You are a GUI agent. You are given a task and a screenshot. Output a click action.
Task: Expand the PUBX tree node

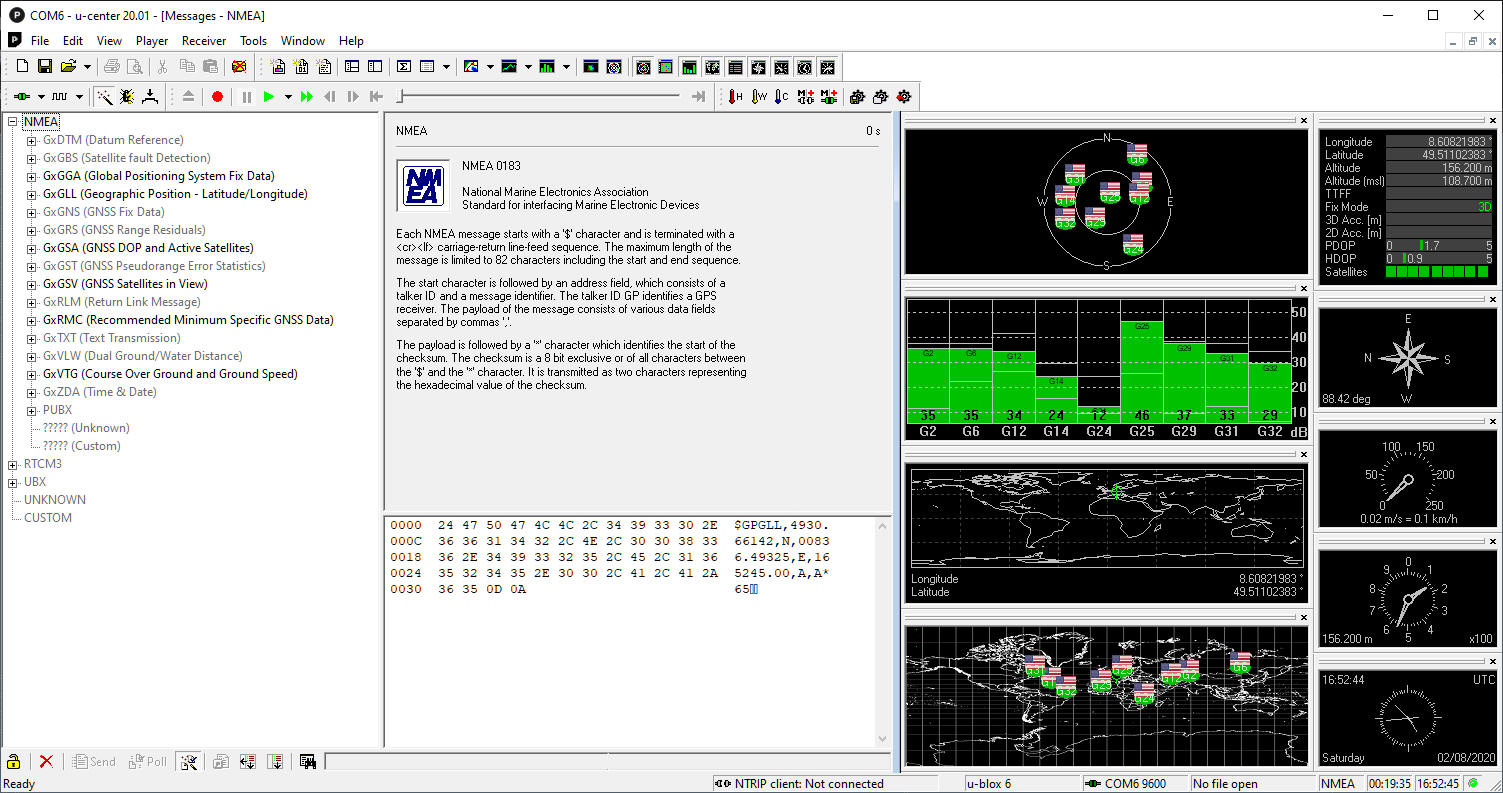[32, 410]
